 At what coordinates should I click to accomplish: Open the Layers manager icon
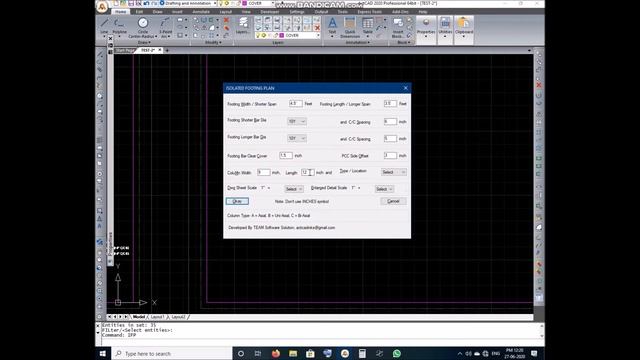(243, 25)
